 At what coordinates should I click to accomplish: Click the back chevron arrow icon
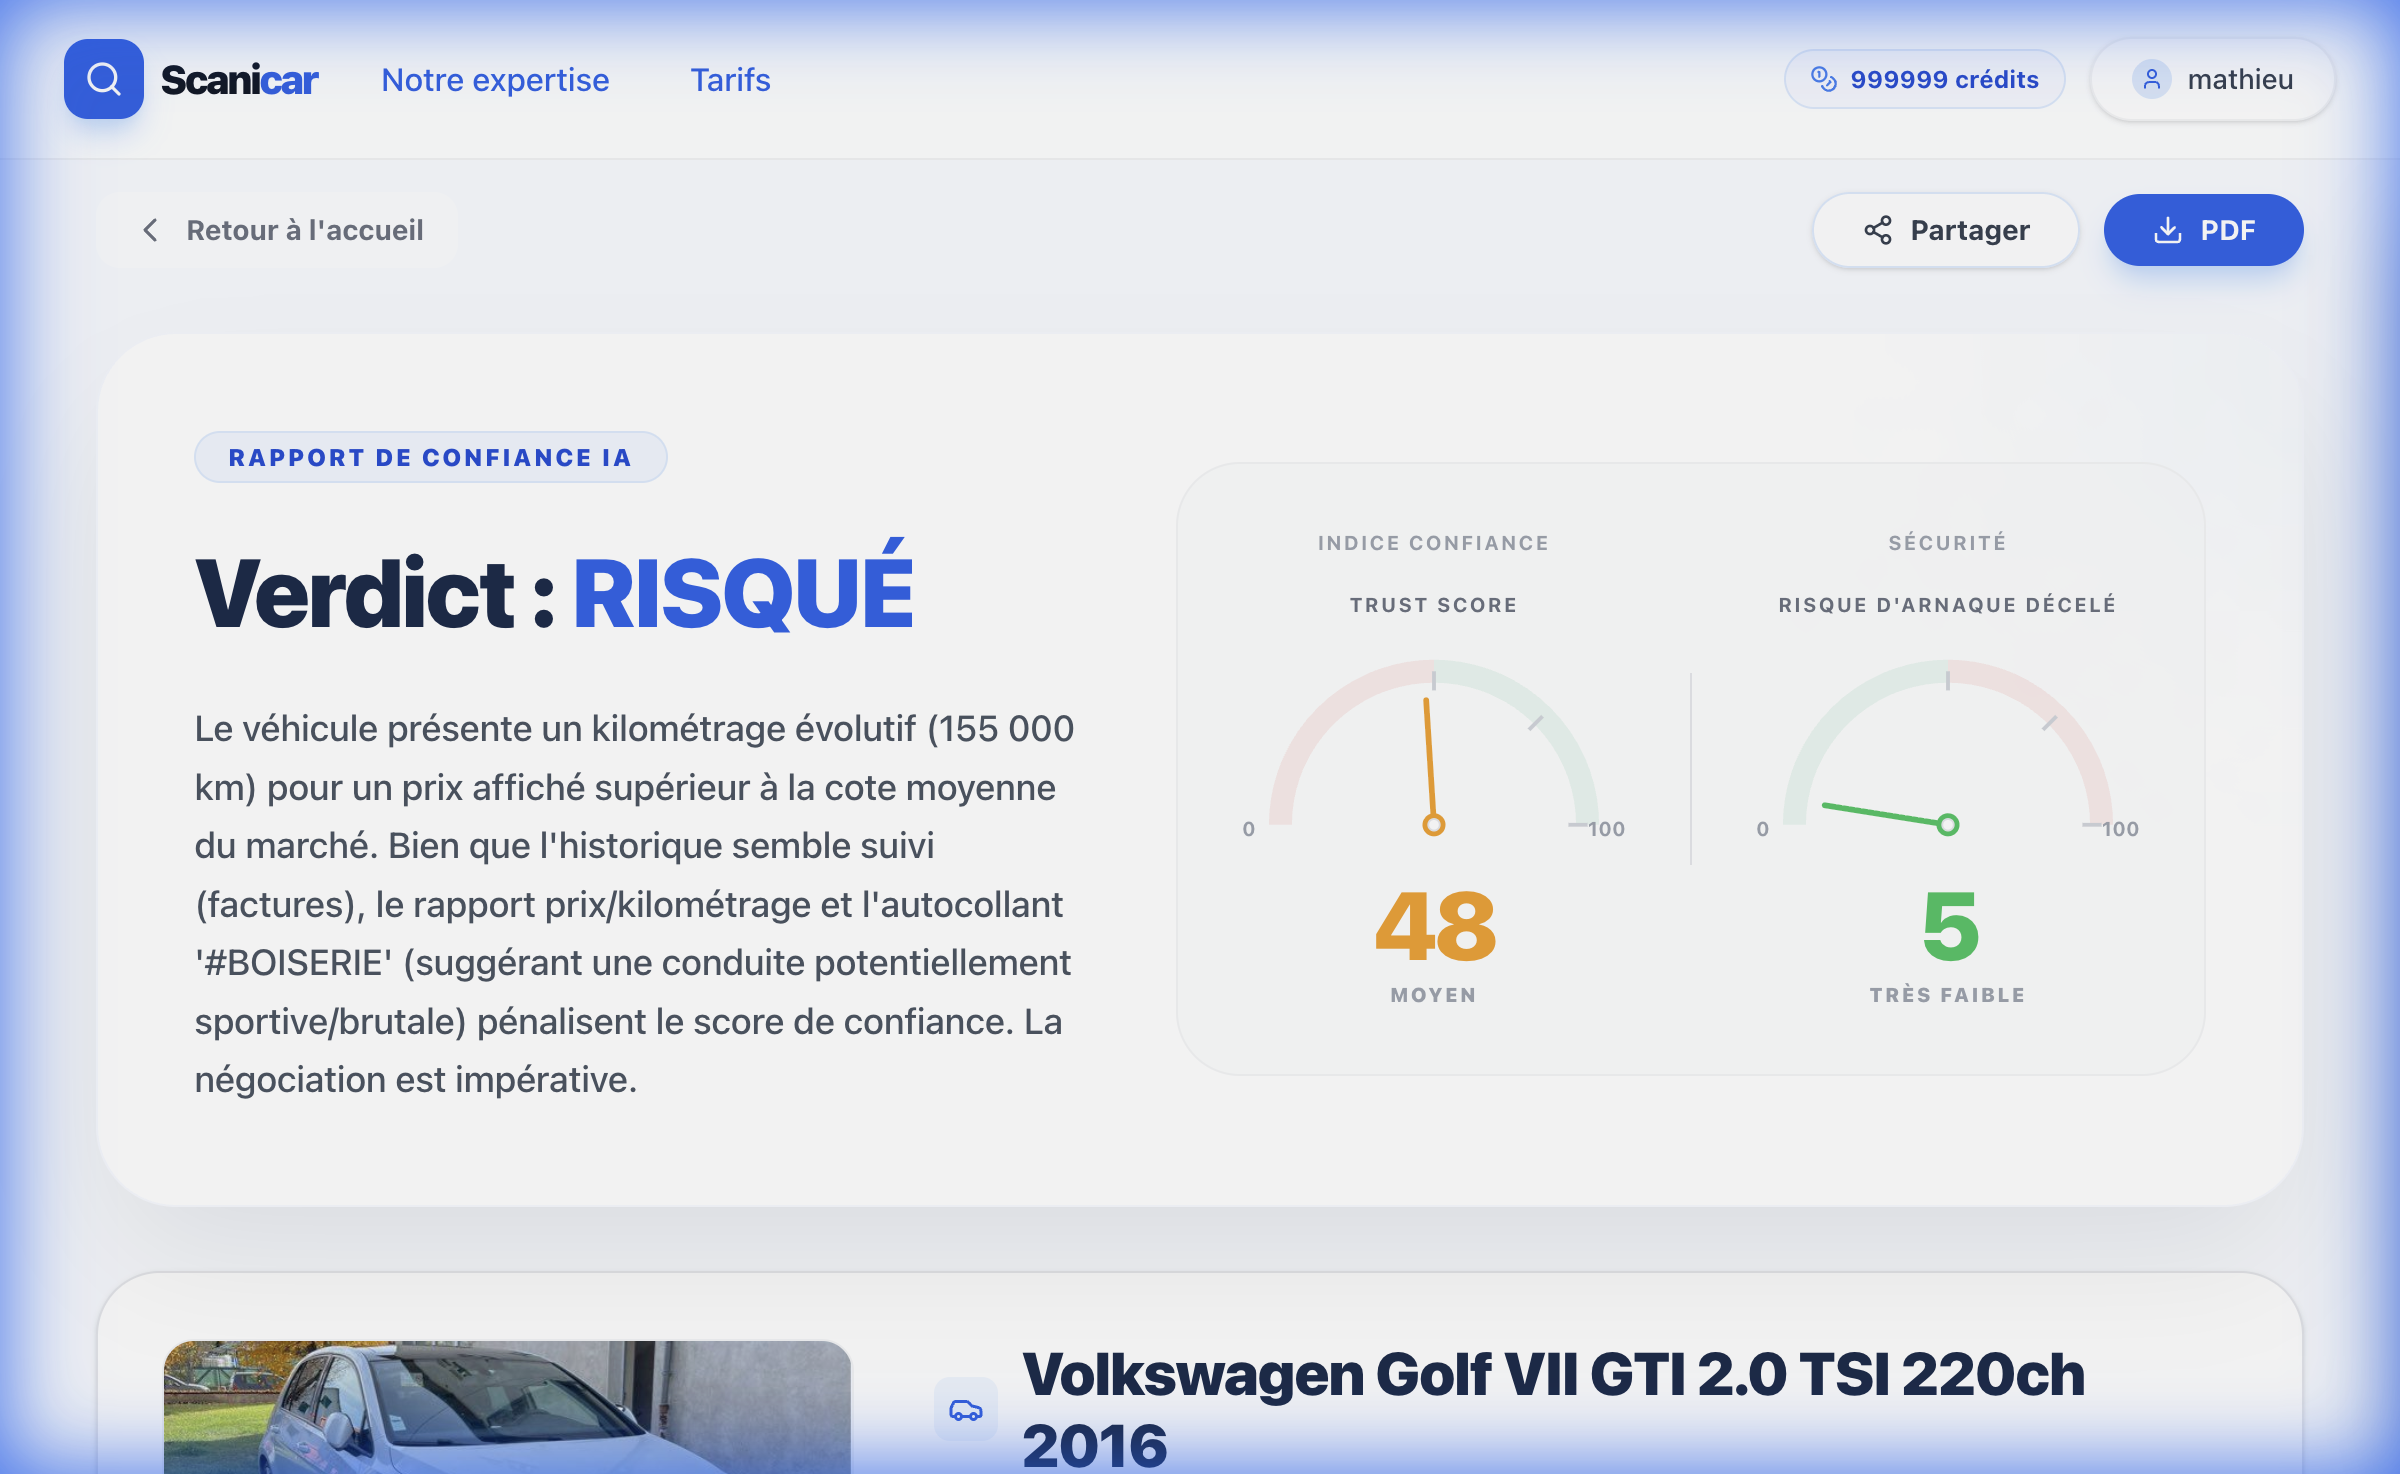150,230
